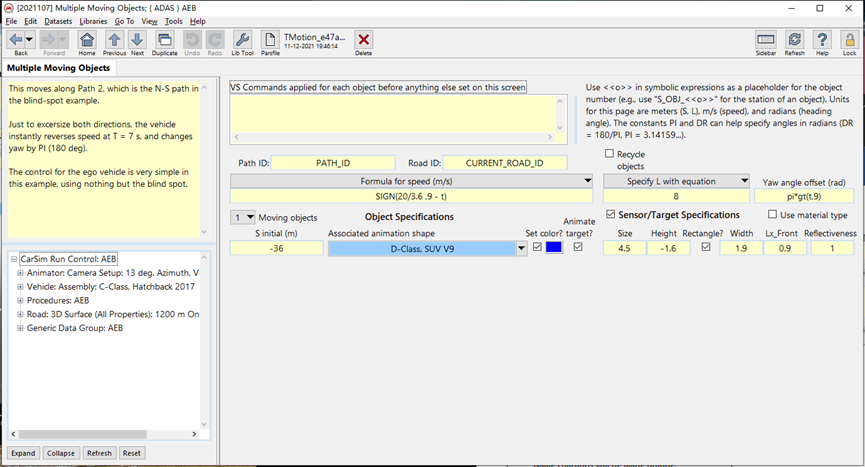
Task: Expand Animator: Camera Setup tree node
Action: pos(20,273)
